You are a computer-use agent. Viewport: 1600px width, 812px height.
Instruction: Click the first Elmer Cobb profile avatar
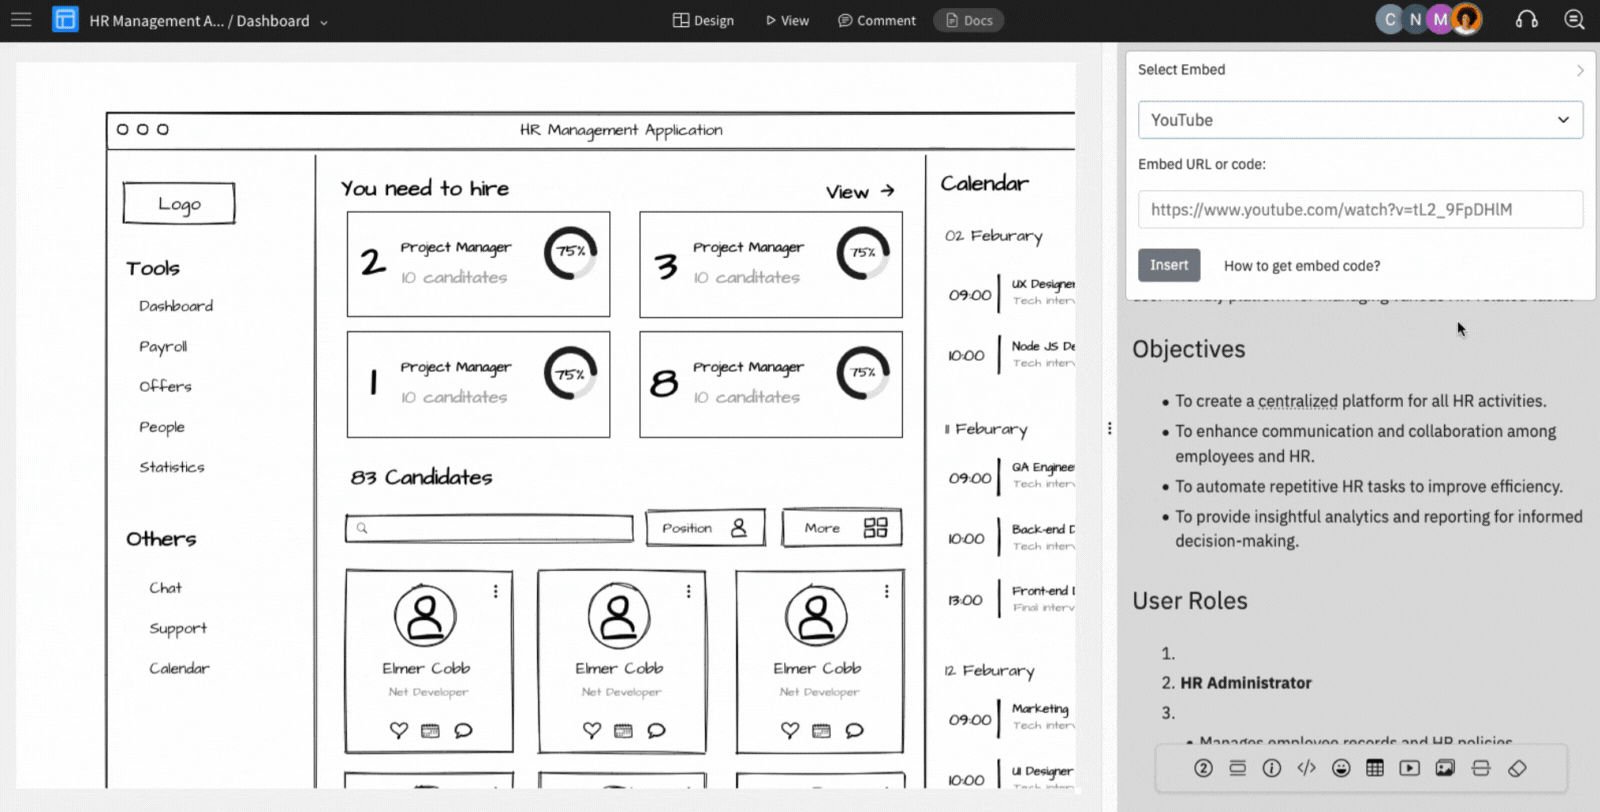point(425,616)
